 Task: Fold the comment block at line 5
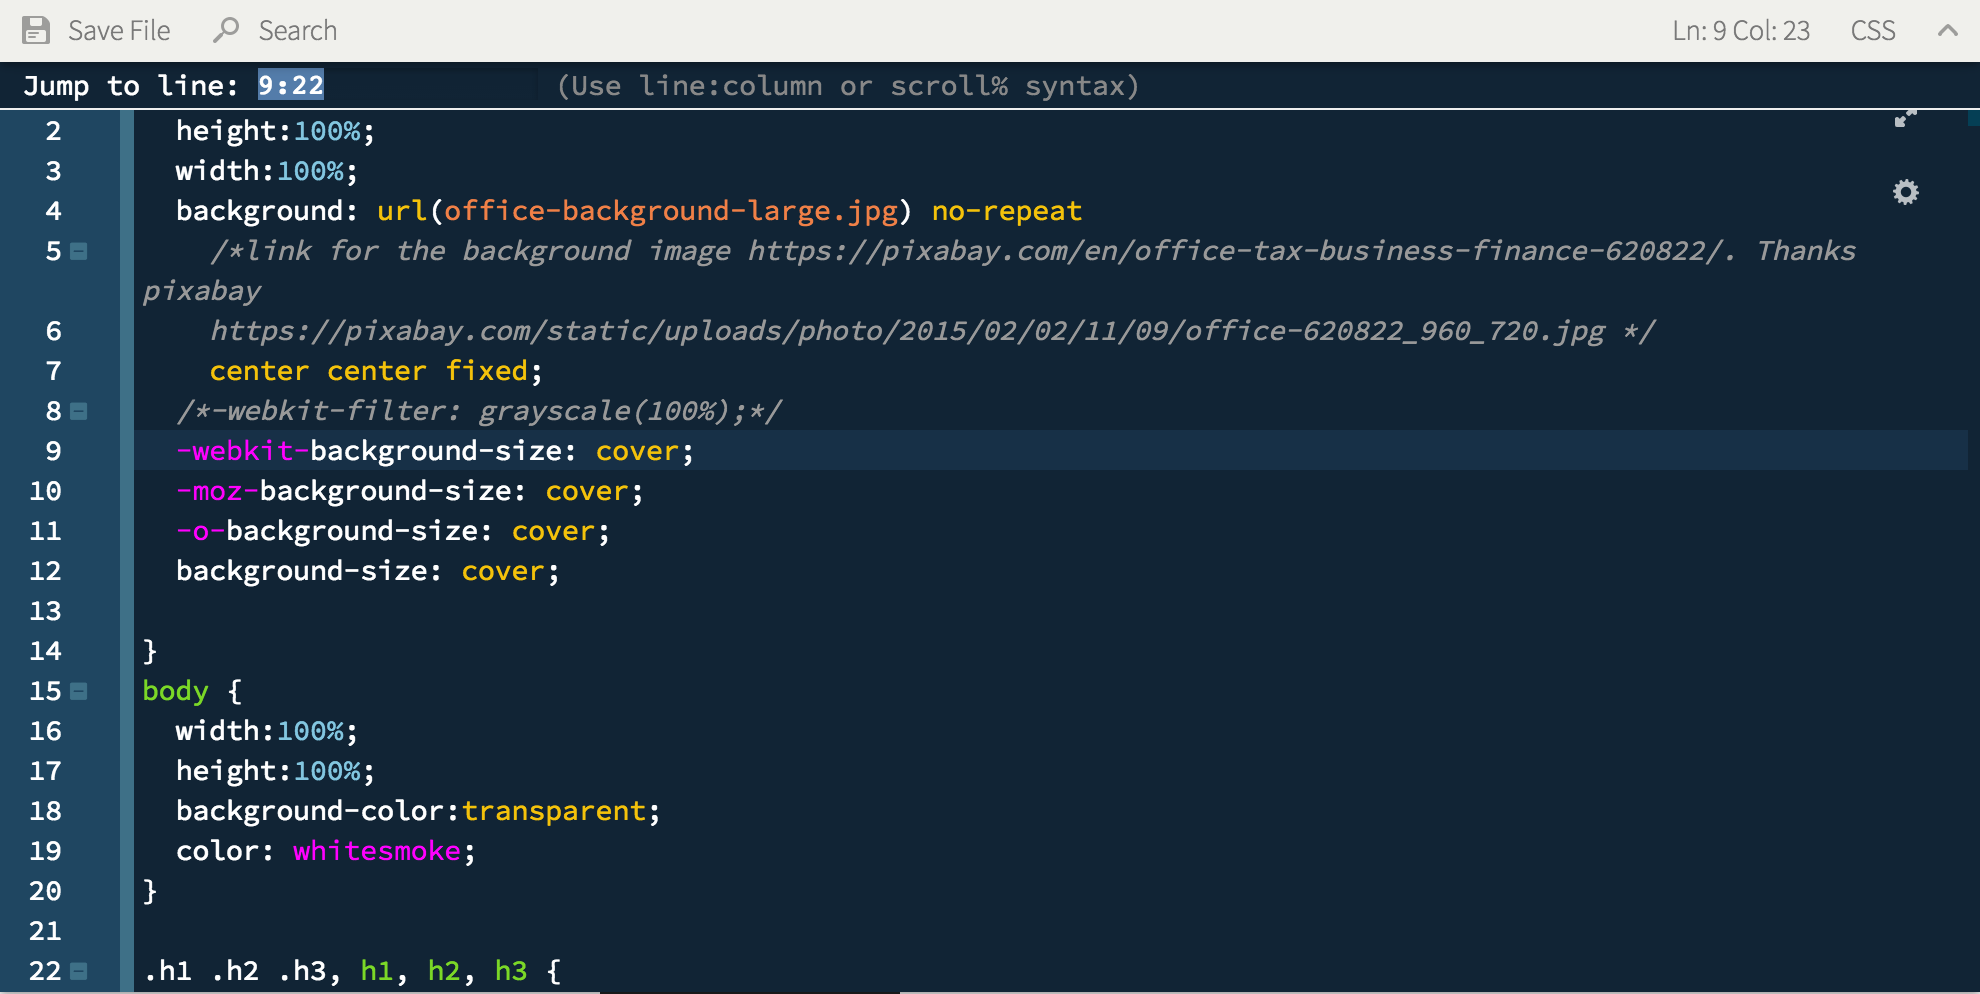coord(79,251)
